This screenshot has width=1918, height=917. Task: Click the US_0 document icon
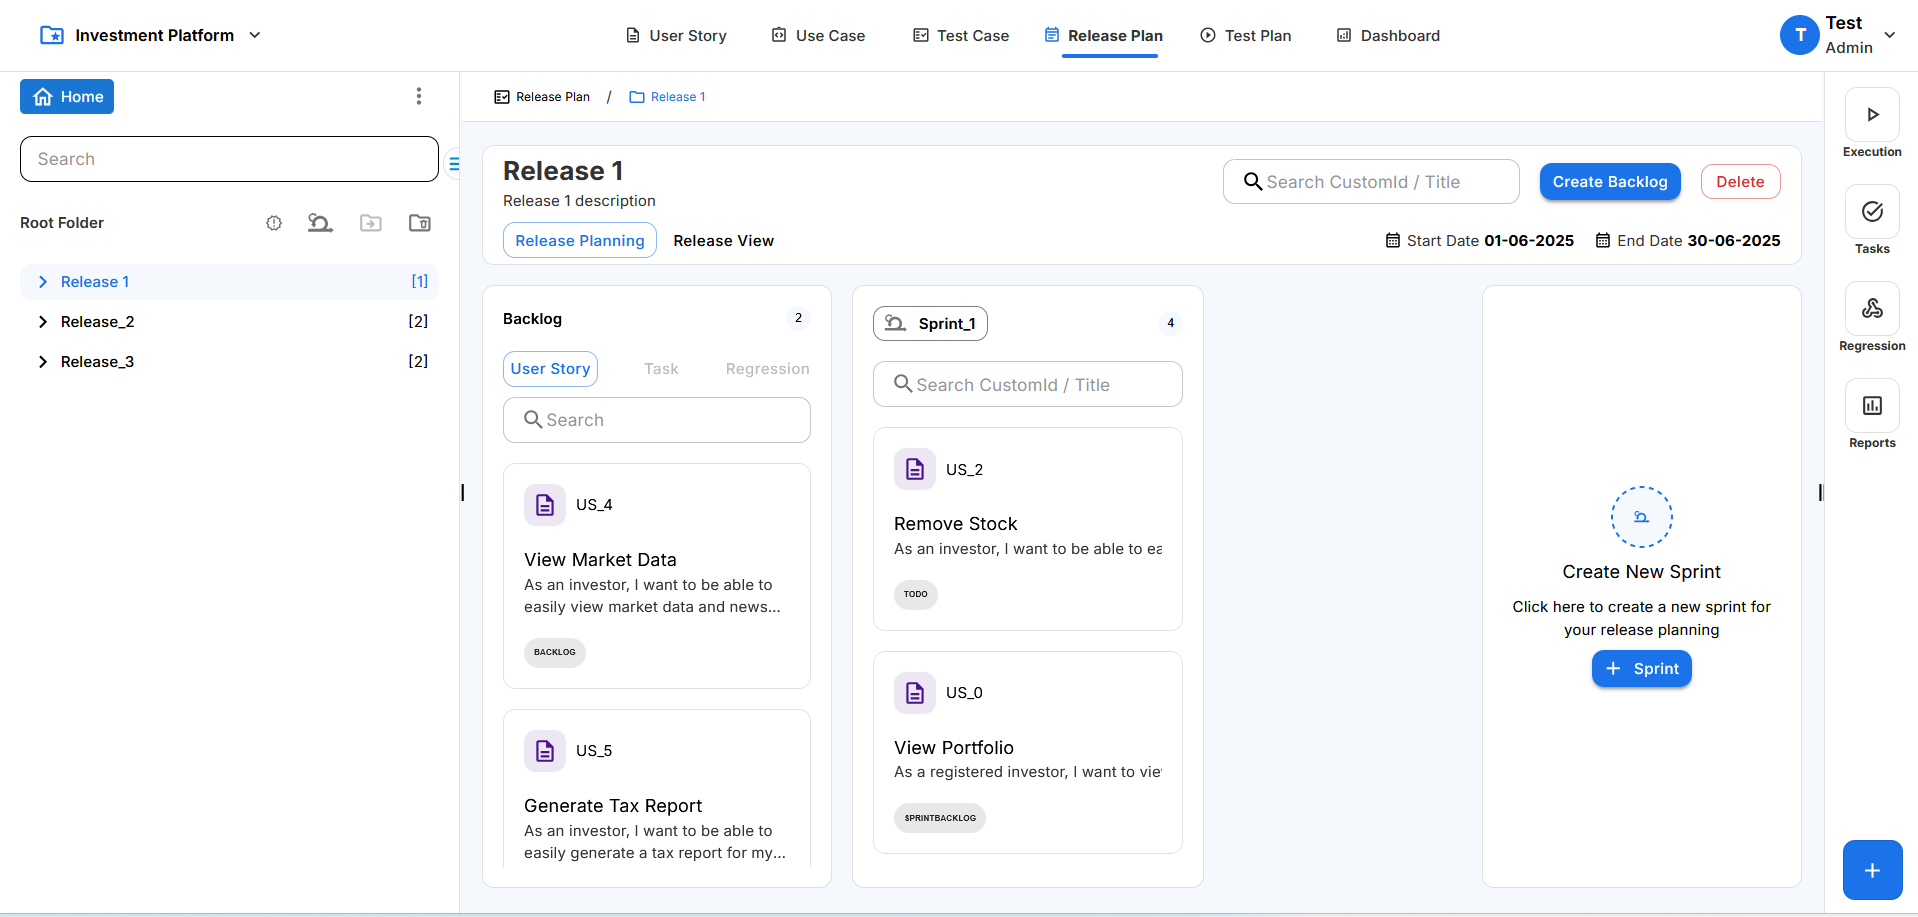915,693
